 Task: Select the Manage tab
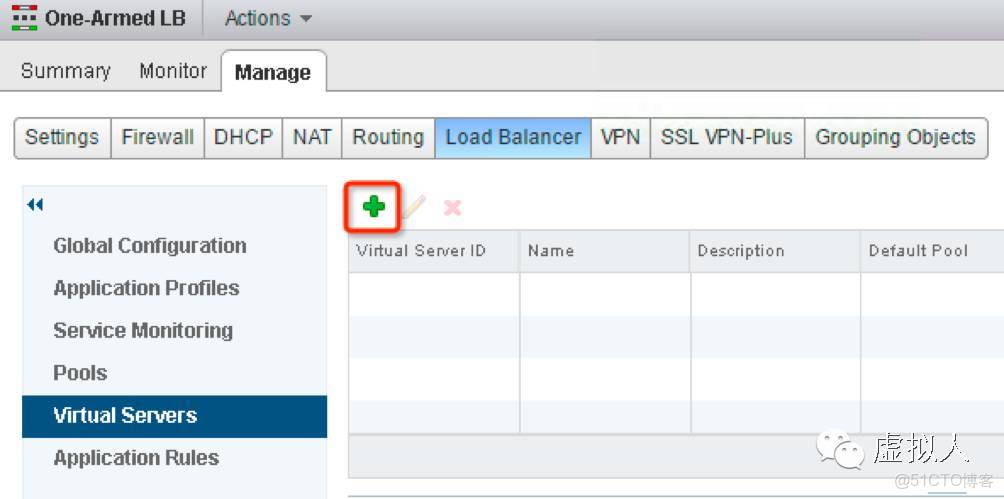click(x=273, y=72)
